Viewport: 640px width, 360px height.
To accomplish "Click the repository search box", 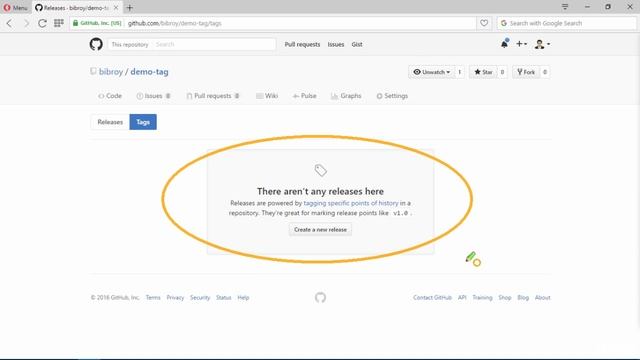I will pos(191,44).
